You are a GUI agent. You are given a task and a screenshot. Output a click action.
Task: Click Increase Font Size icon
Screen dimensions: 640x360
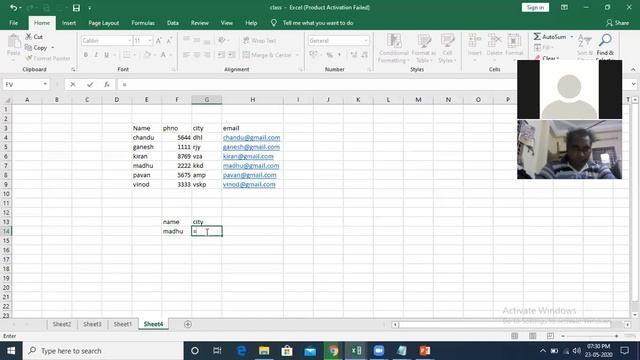pos(159,40)
